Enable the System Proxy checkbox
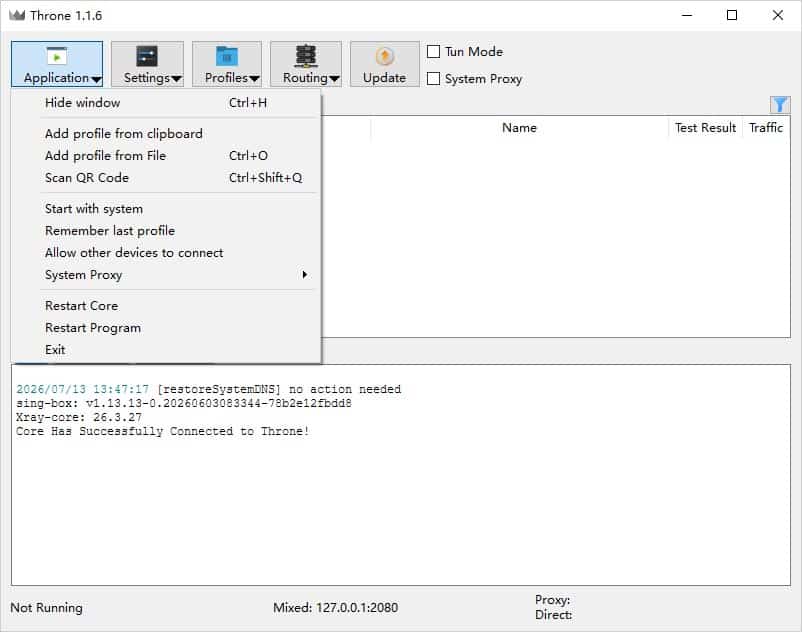The width and height of the screenshot is (802, 632). tap(433, 78)
